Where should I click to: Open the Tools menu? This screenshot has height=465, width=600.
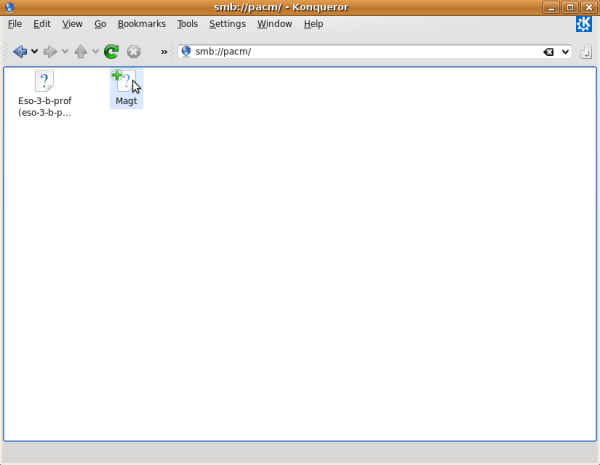point(187,23)
